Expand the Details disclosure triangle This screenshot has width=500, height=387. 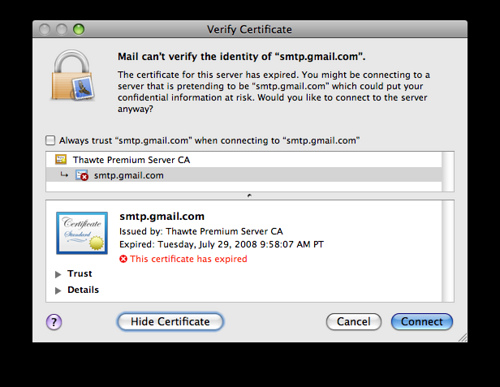58,290
